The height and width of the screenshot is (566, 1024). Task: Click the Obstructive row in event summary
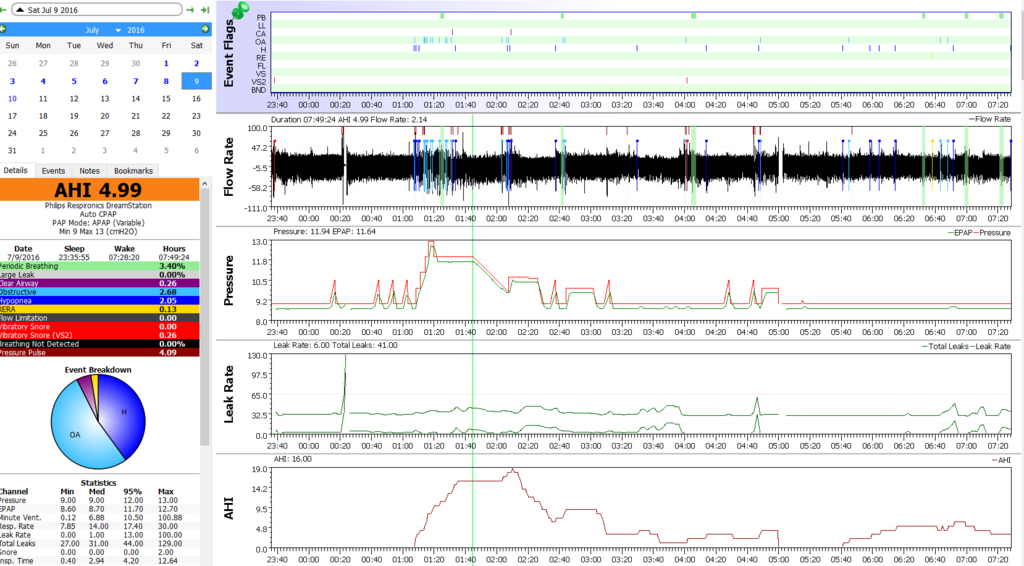pos(100,292)
